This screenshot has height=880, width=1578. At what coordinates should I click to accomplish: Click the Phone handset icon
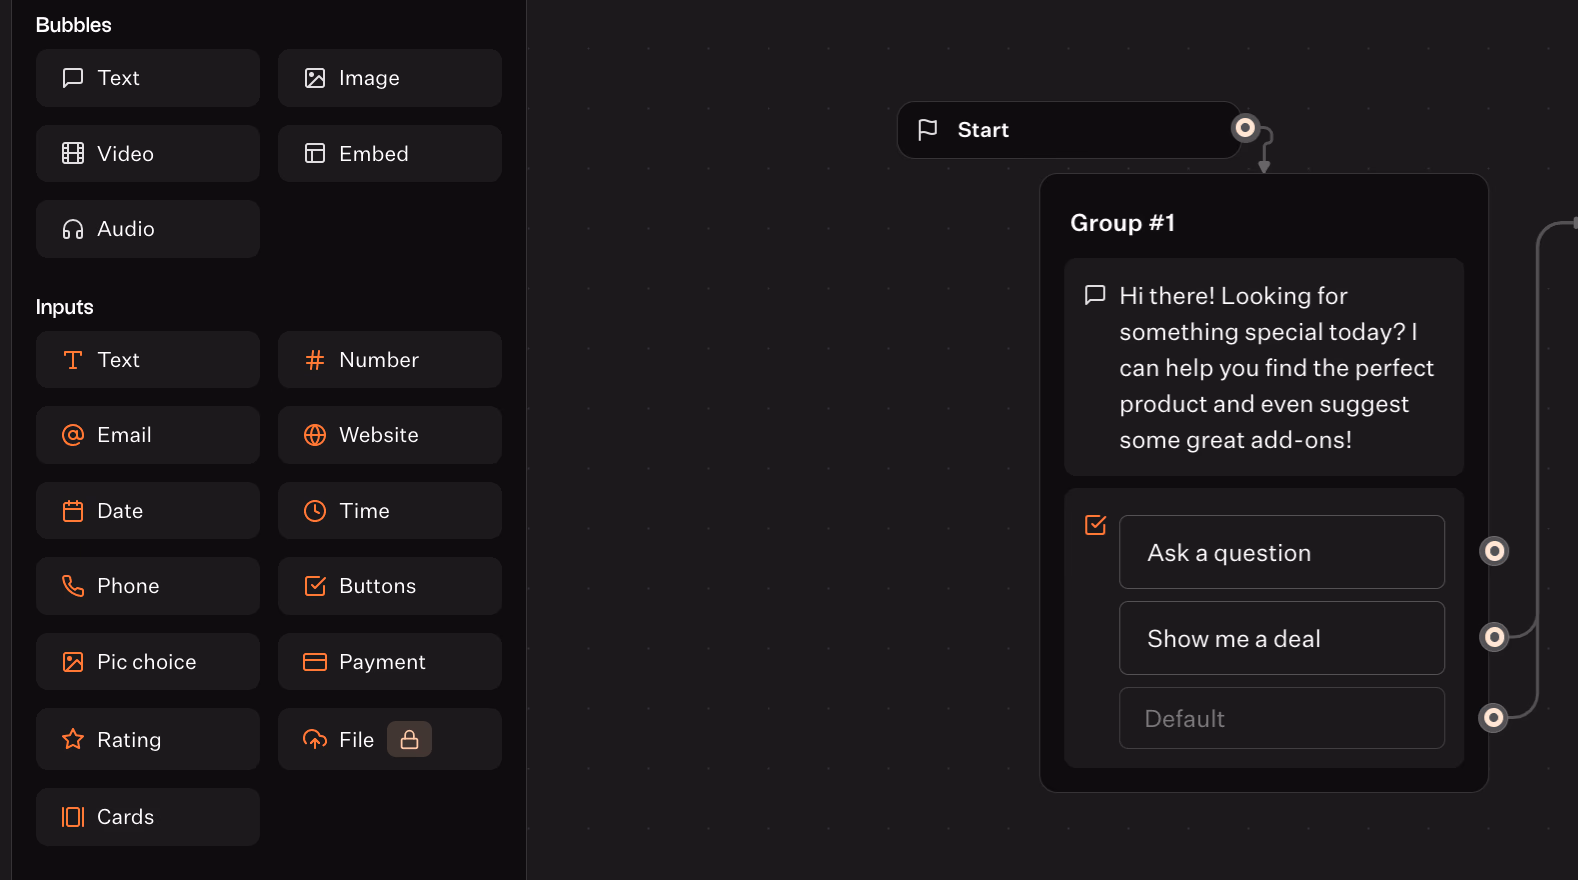point(73,586)
